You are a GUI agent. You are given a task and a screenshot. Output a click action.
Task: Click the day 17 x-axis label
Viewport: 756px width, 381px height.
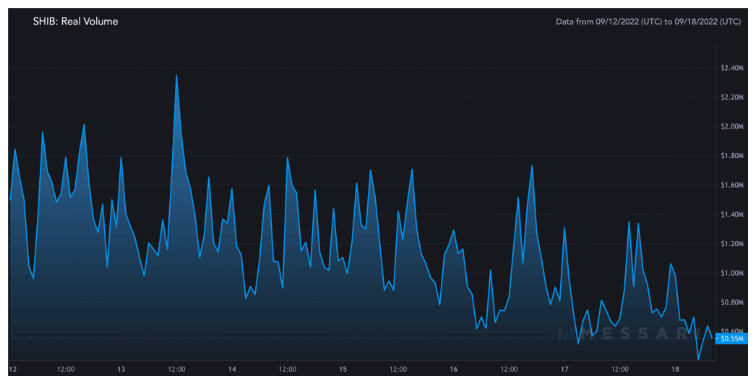point(564,370)
